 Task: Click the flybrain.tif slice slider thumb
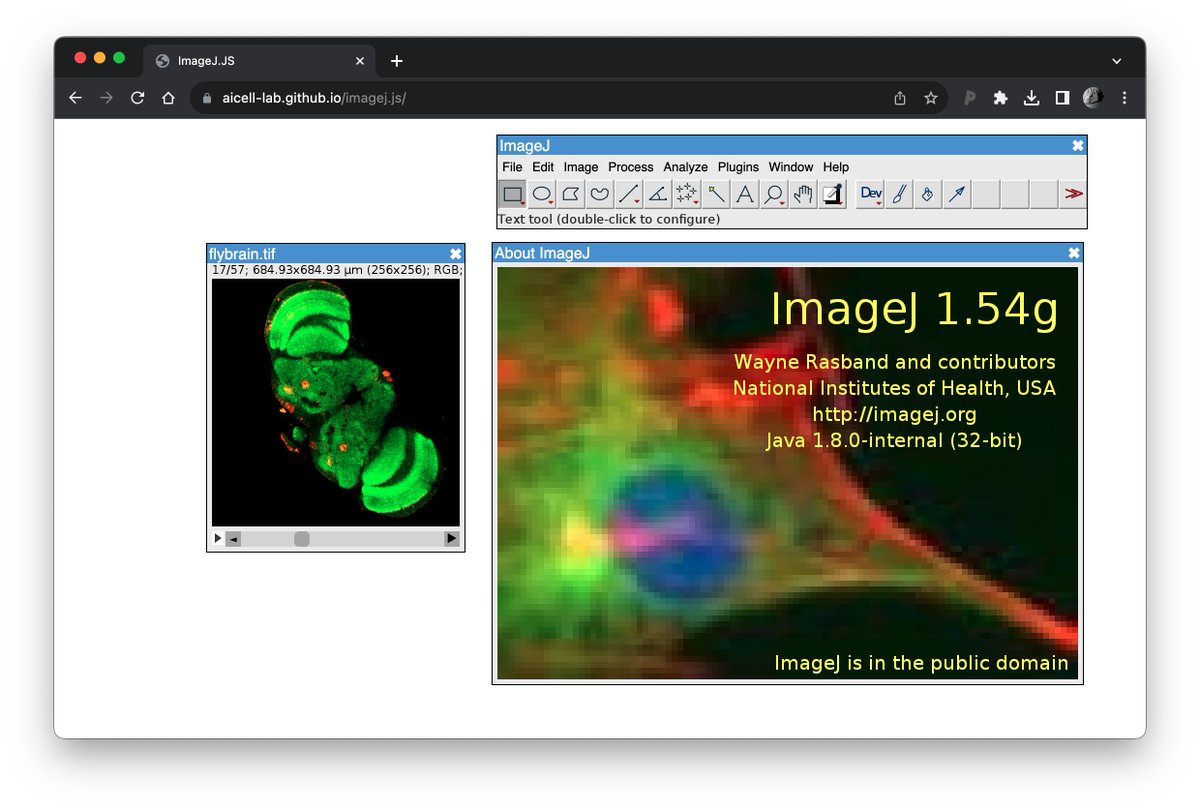tap(302, 539)
